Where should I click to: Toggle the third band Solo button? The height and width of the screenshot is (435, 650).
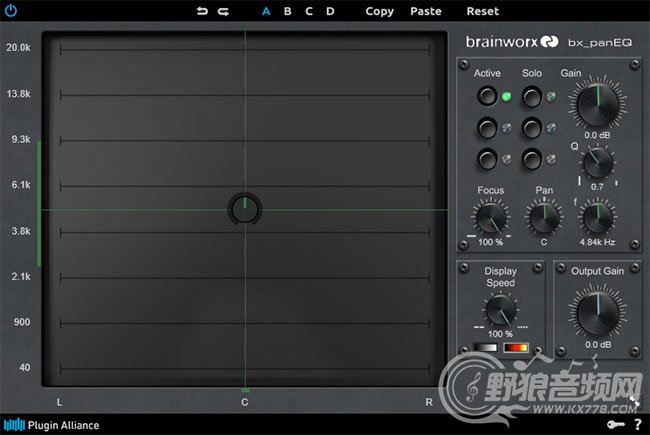point(532,159)
